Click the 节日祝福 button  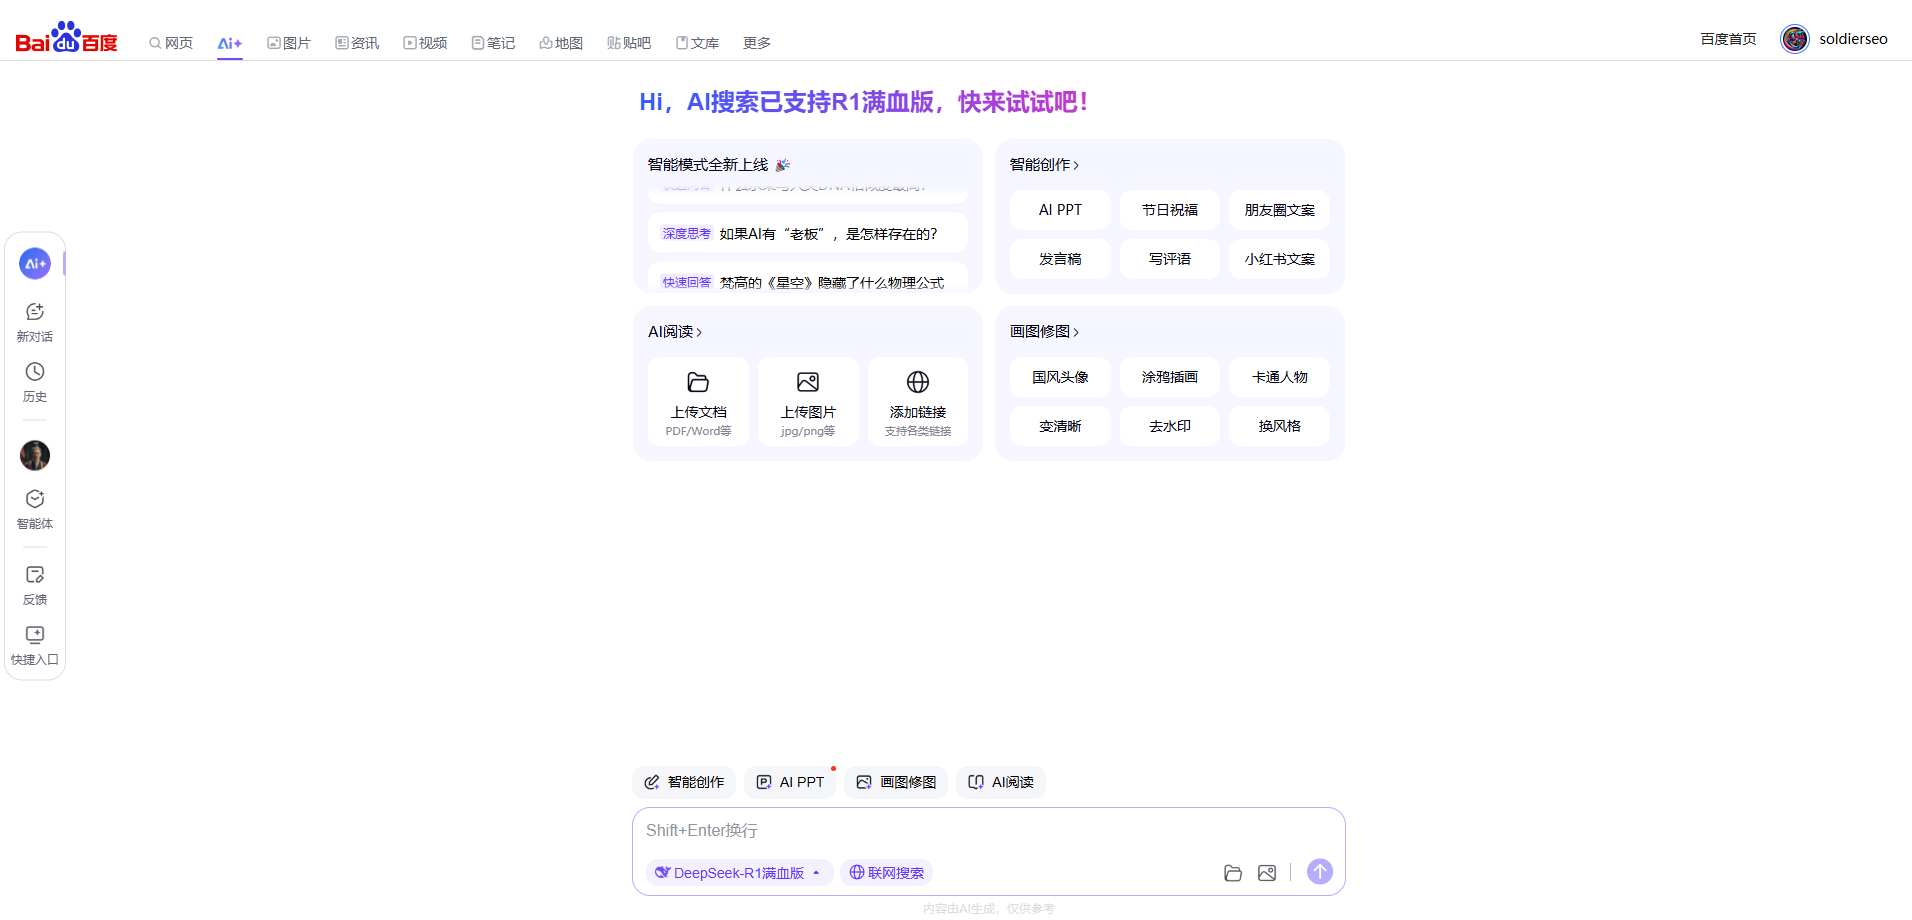[1170, 210]
